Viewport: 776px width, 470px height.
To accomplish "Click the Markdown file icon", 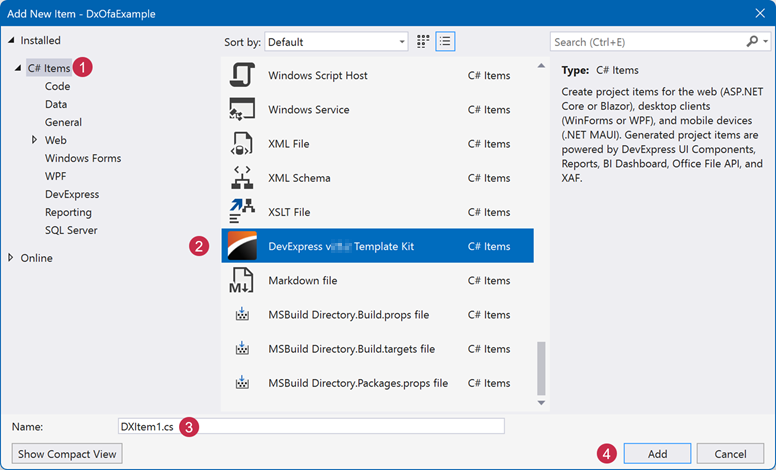I will pyautogui.click(x=242, y=280).
